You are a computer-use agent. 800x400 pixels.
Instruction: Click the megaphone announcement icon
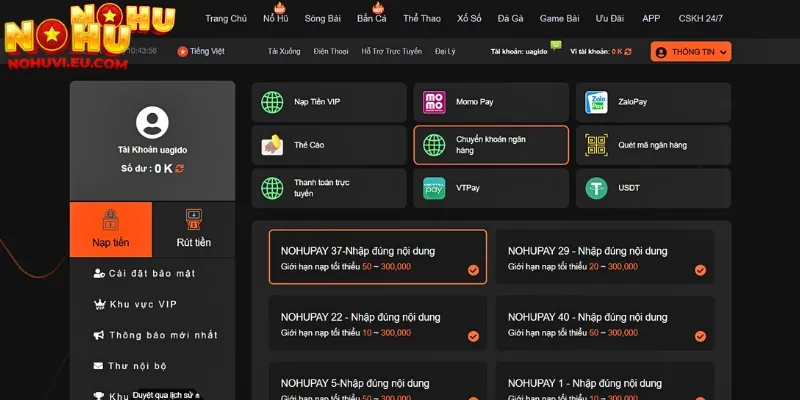coord(99,335)
